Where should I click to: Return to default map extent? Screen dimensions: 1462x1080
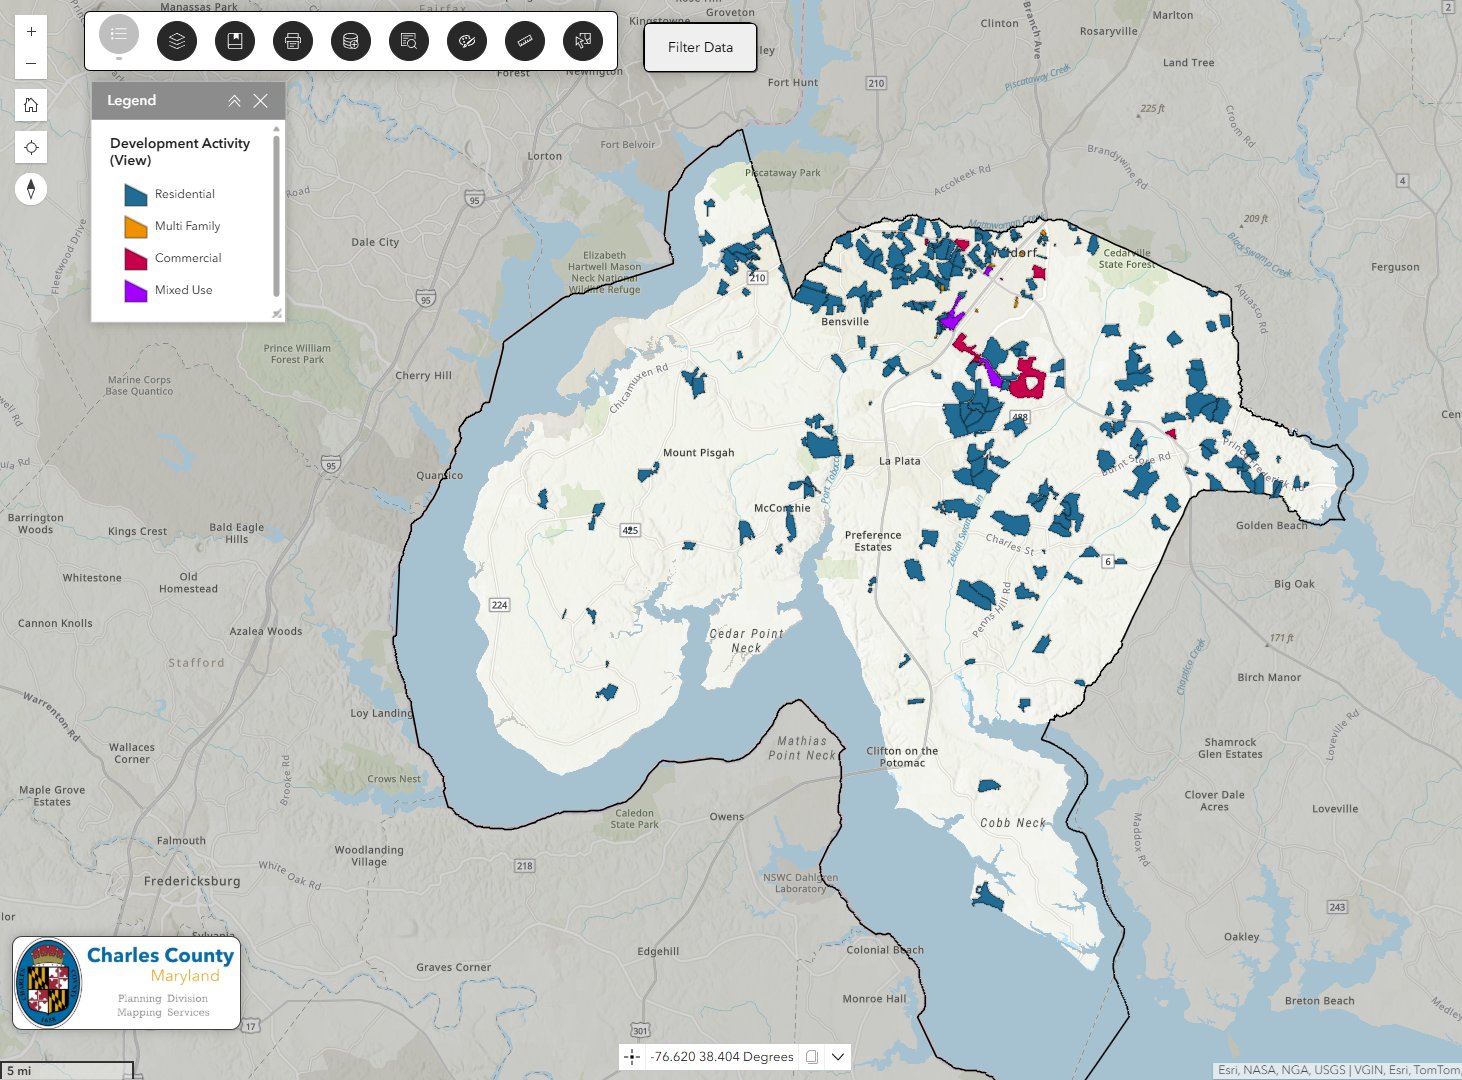click(31, 105)
